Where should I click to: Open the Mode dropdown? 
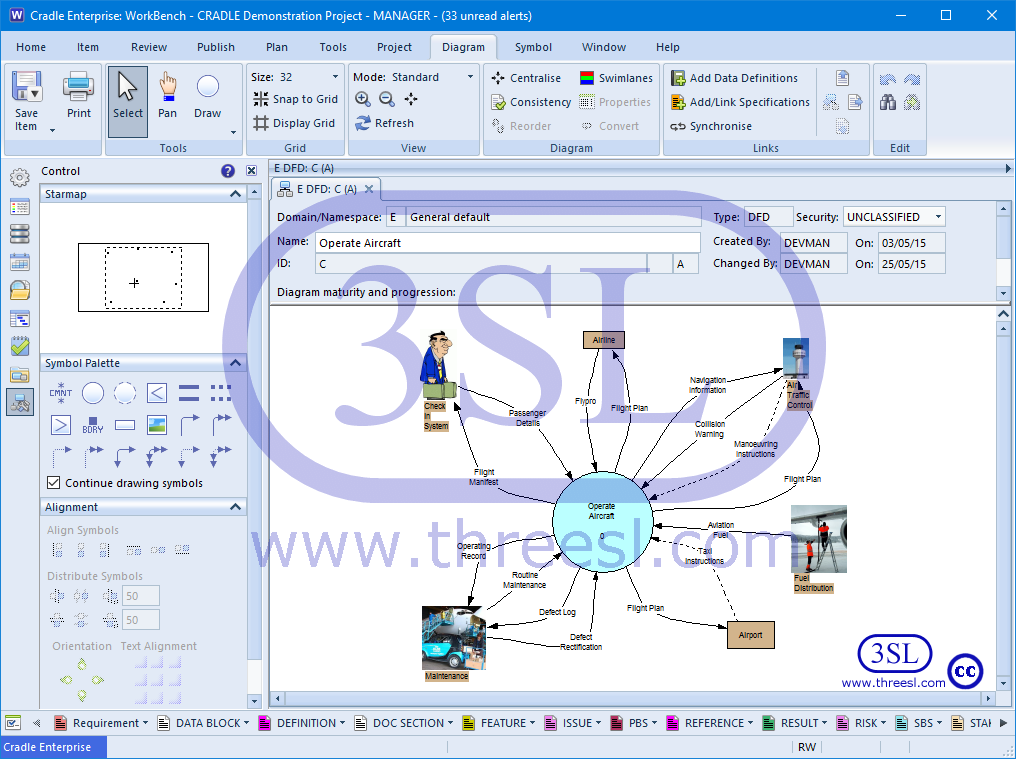[470, 76]
